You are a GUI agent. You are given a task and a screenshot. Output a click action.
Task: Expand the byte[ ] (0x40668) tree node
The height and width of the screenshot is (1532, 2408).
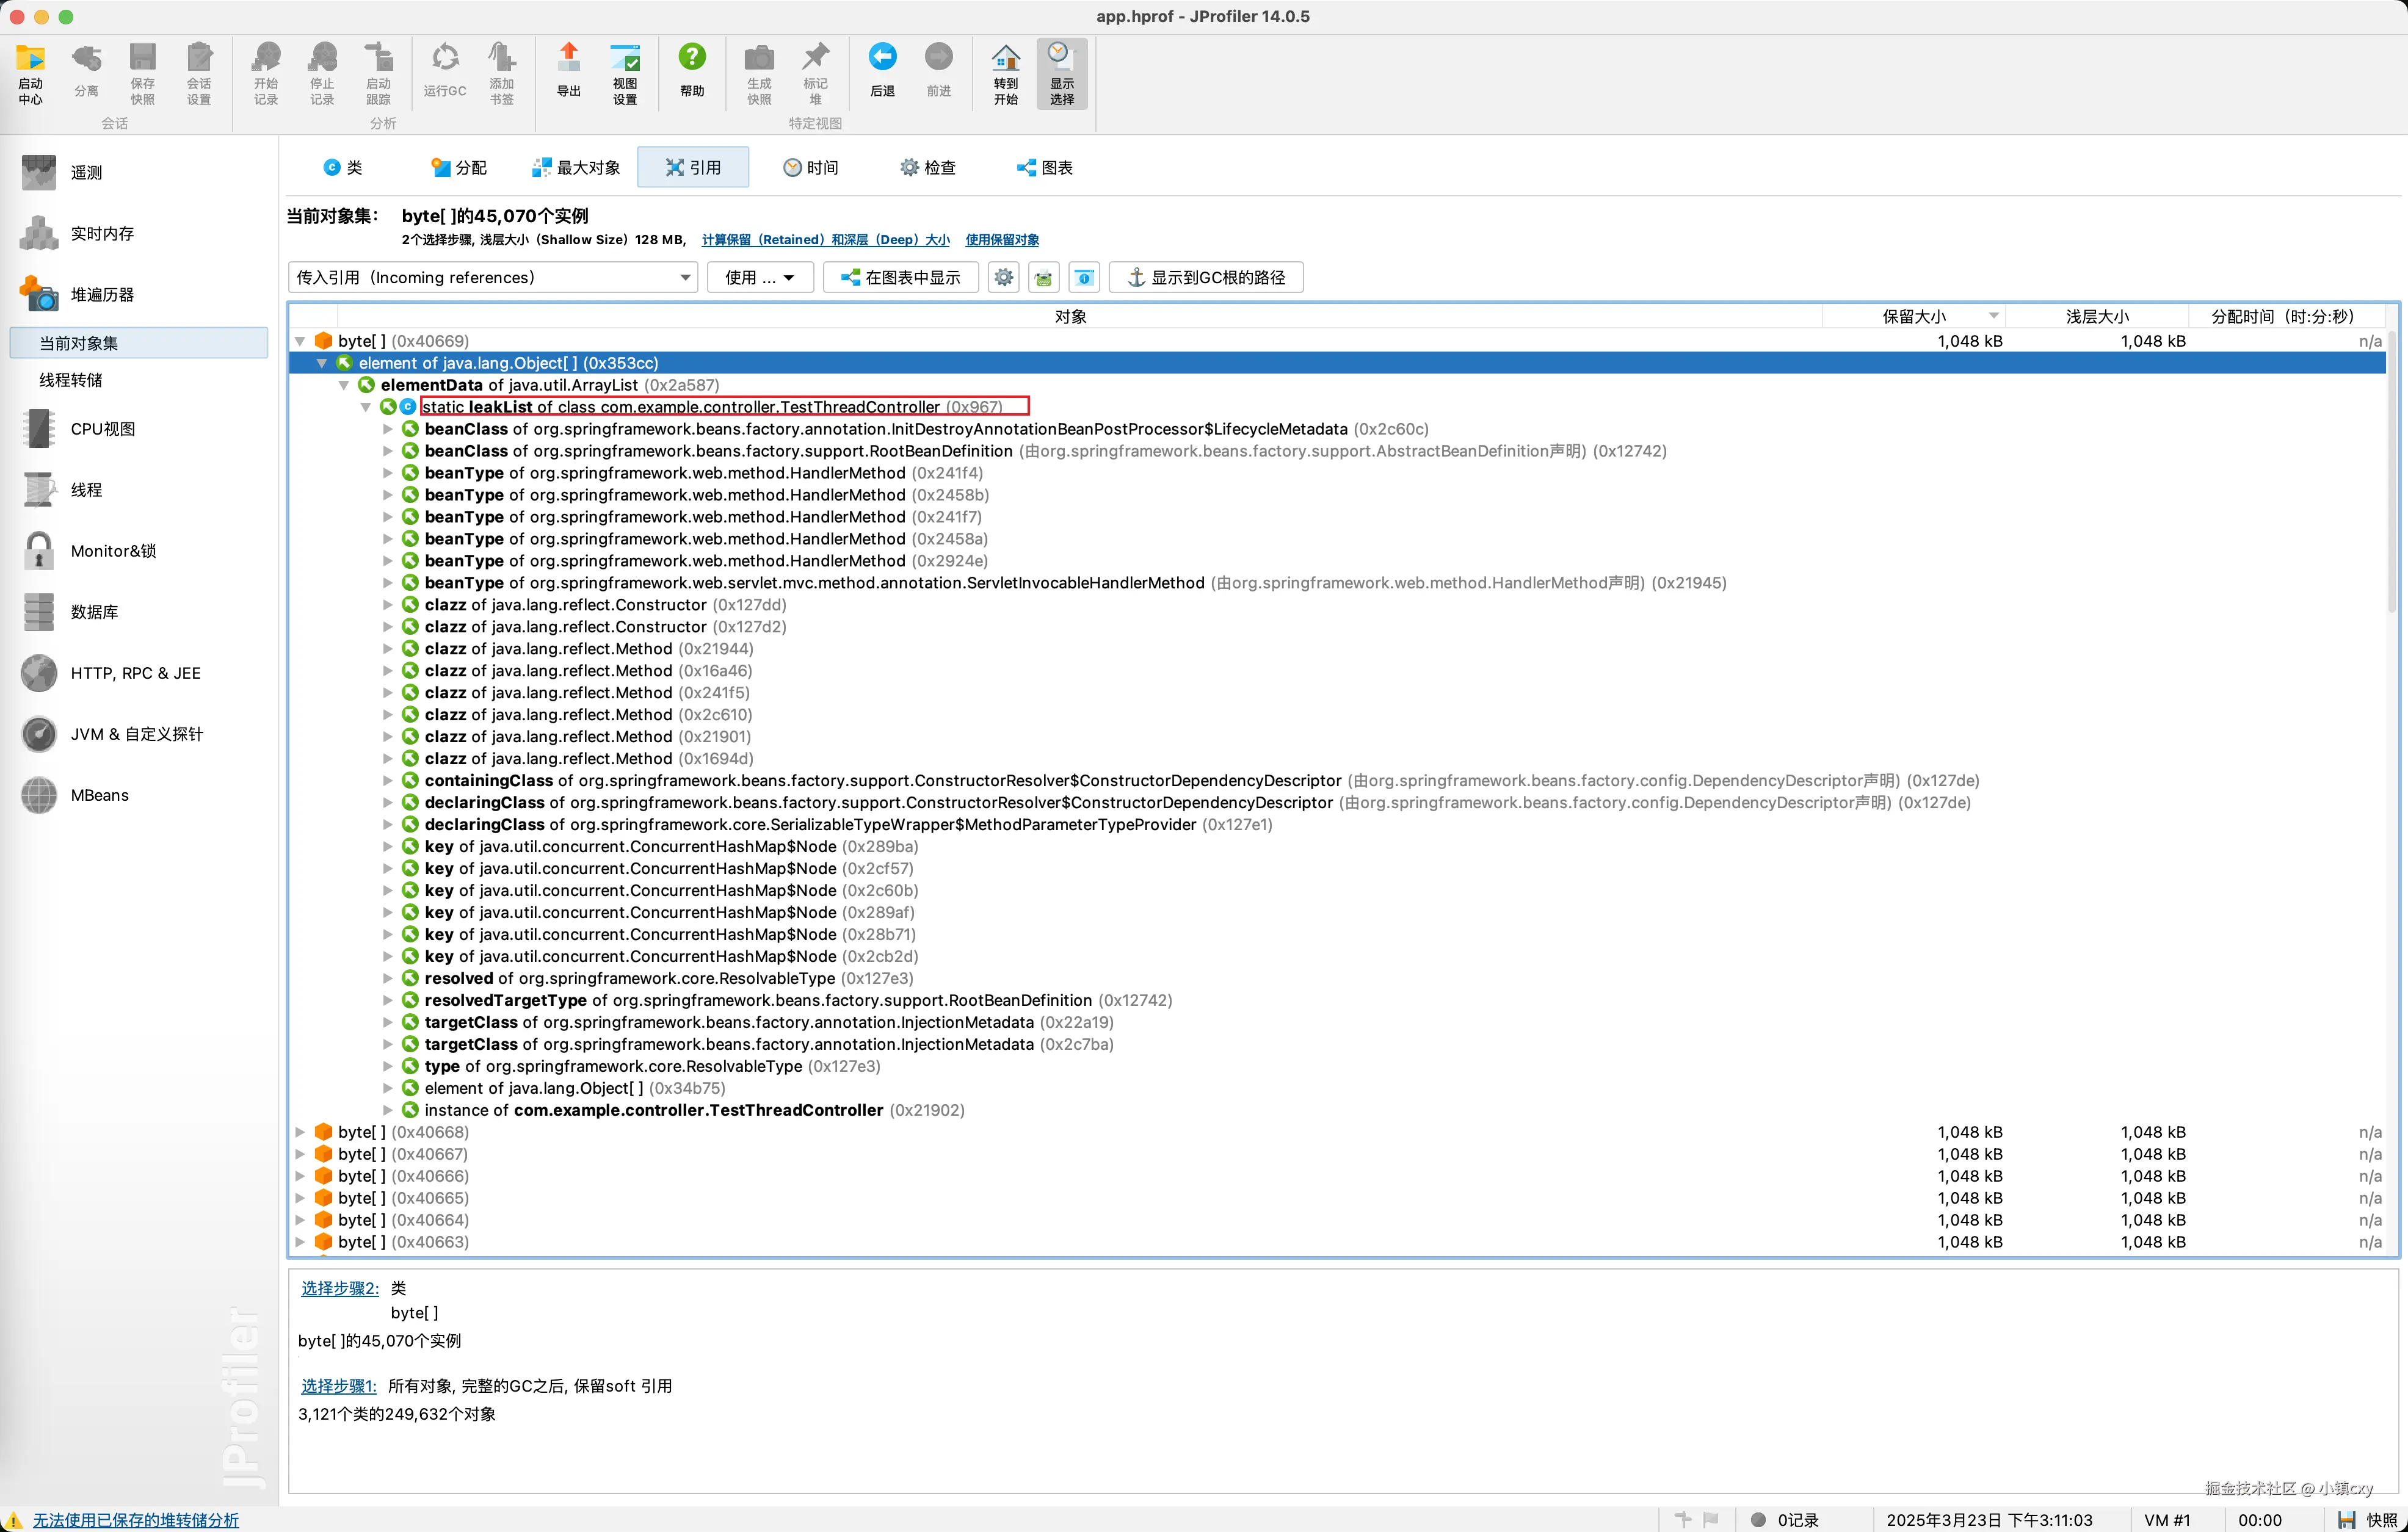pos(300,1132)
